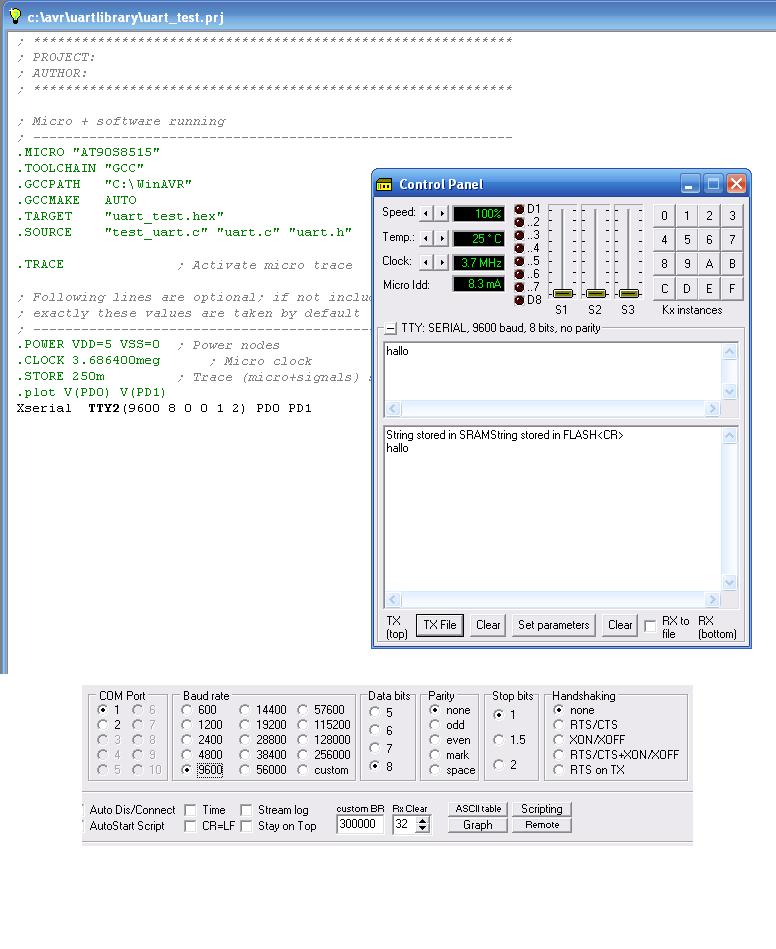Click keypad key 9
Viewport: 776px width, 949px height.
[687, 264]
